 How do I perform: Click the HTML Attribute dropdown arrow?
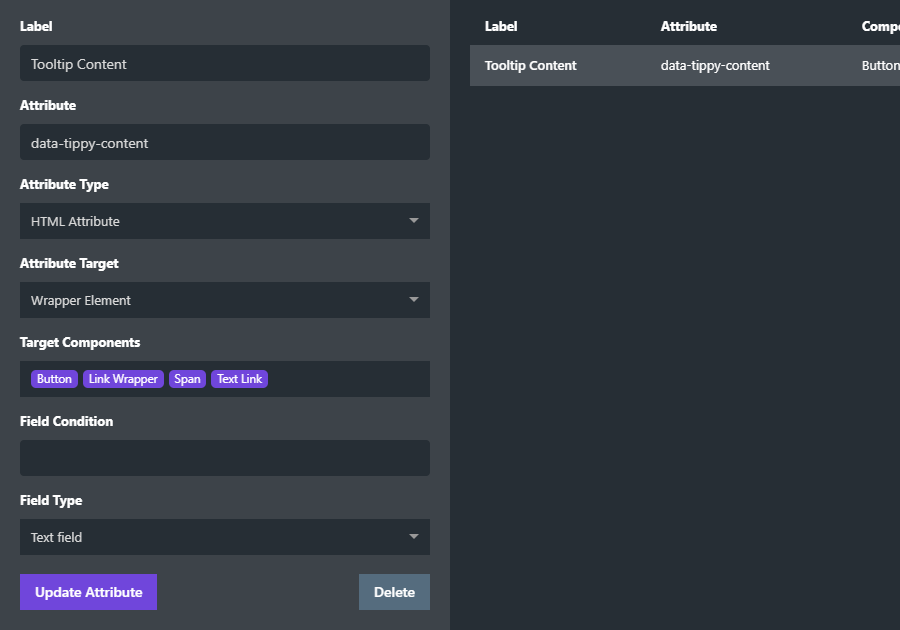413,220
